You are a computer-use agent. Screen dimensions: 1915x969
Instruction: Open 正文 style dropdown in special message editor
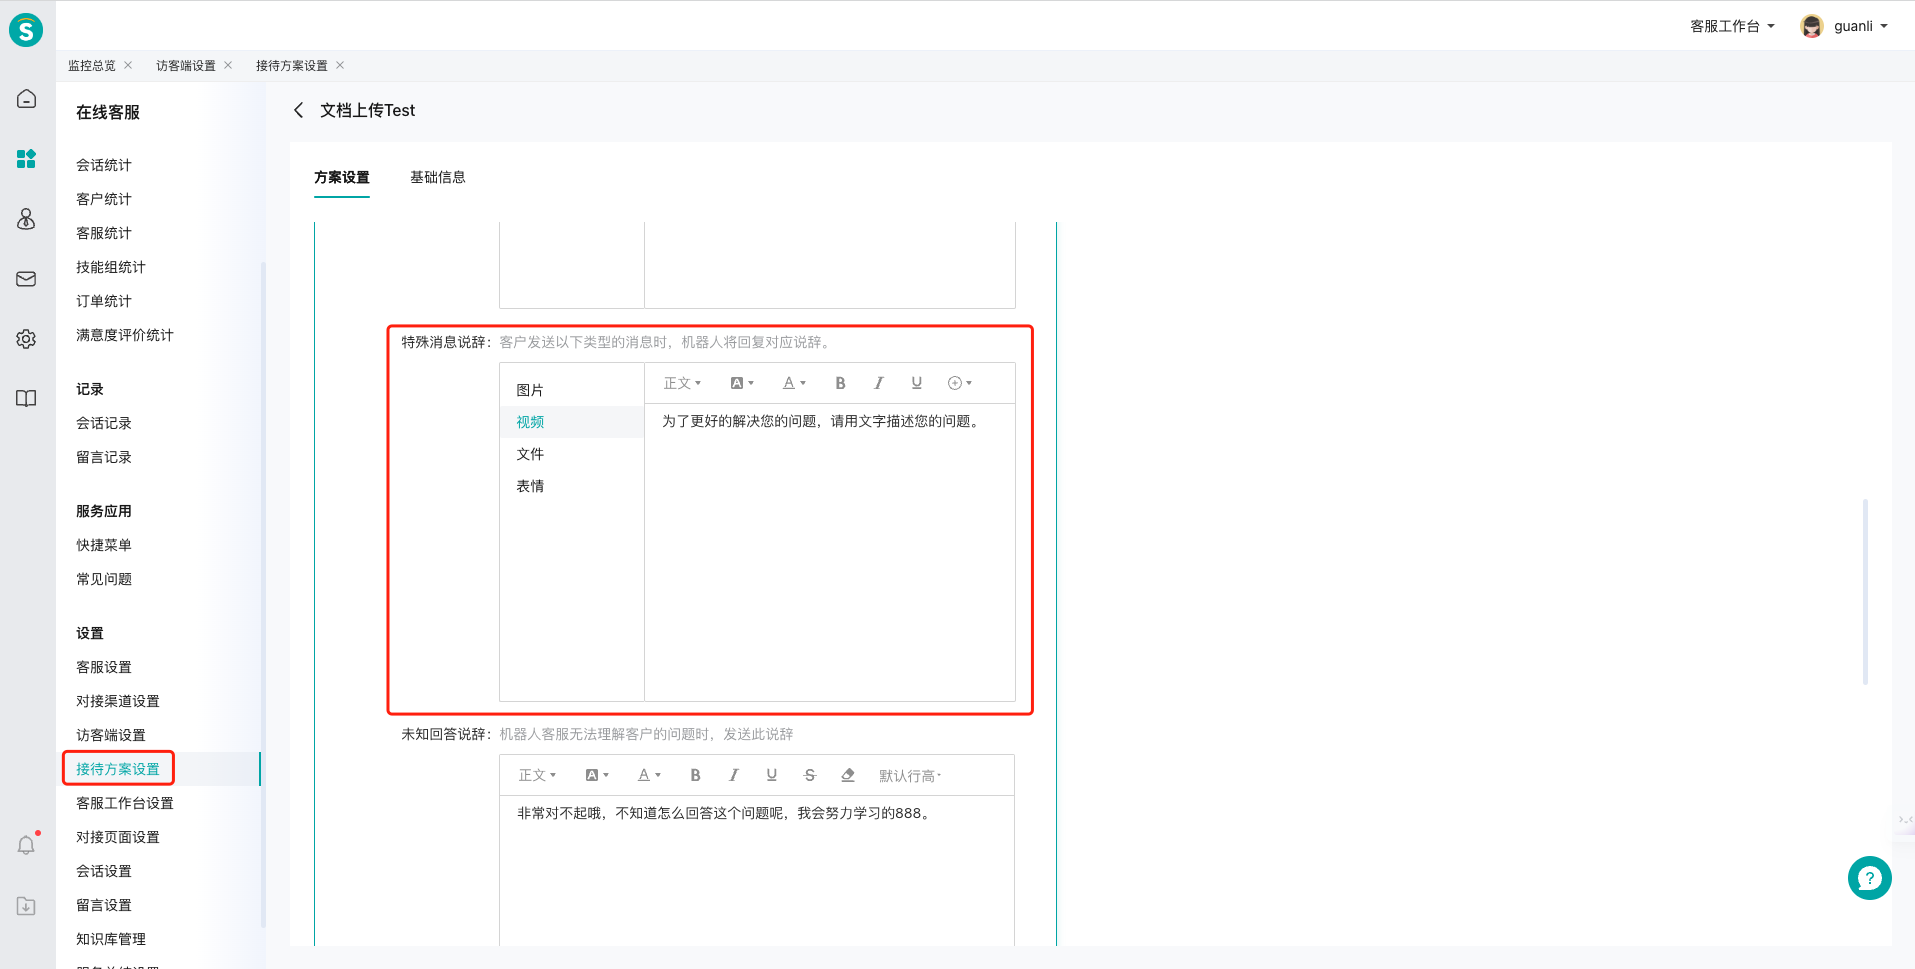pos(682,383)
